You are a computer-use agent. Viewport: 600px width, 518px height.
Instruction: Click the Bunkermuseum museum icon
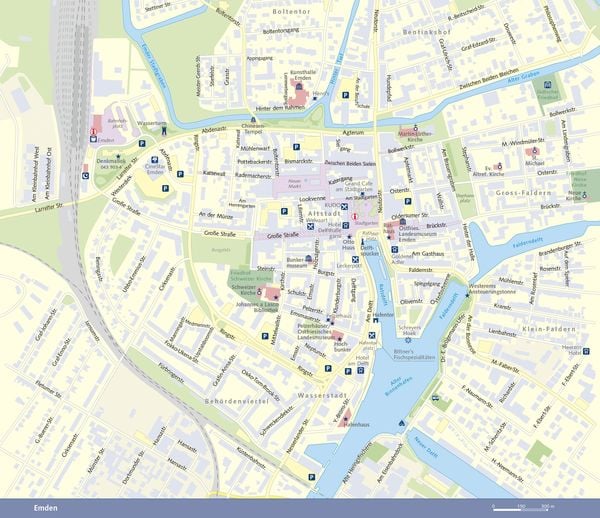tap(308, 258)
